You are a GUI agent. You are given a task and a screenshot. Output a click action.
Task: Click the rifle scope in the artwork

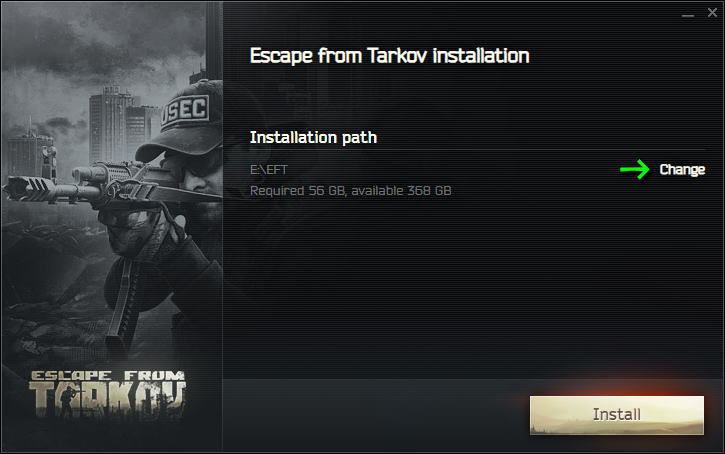tap(104, 174)
